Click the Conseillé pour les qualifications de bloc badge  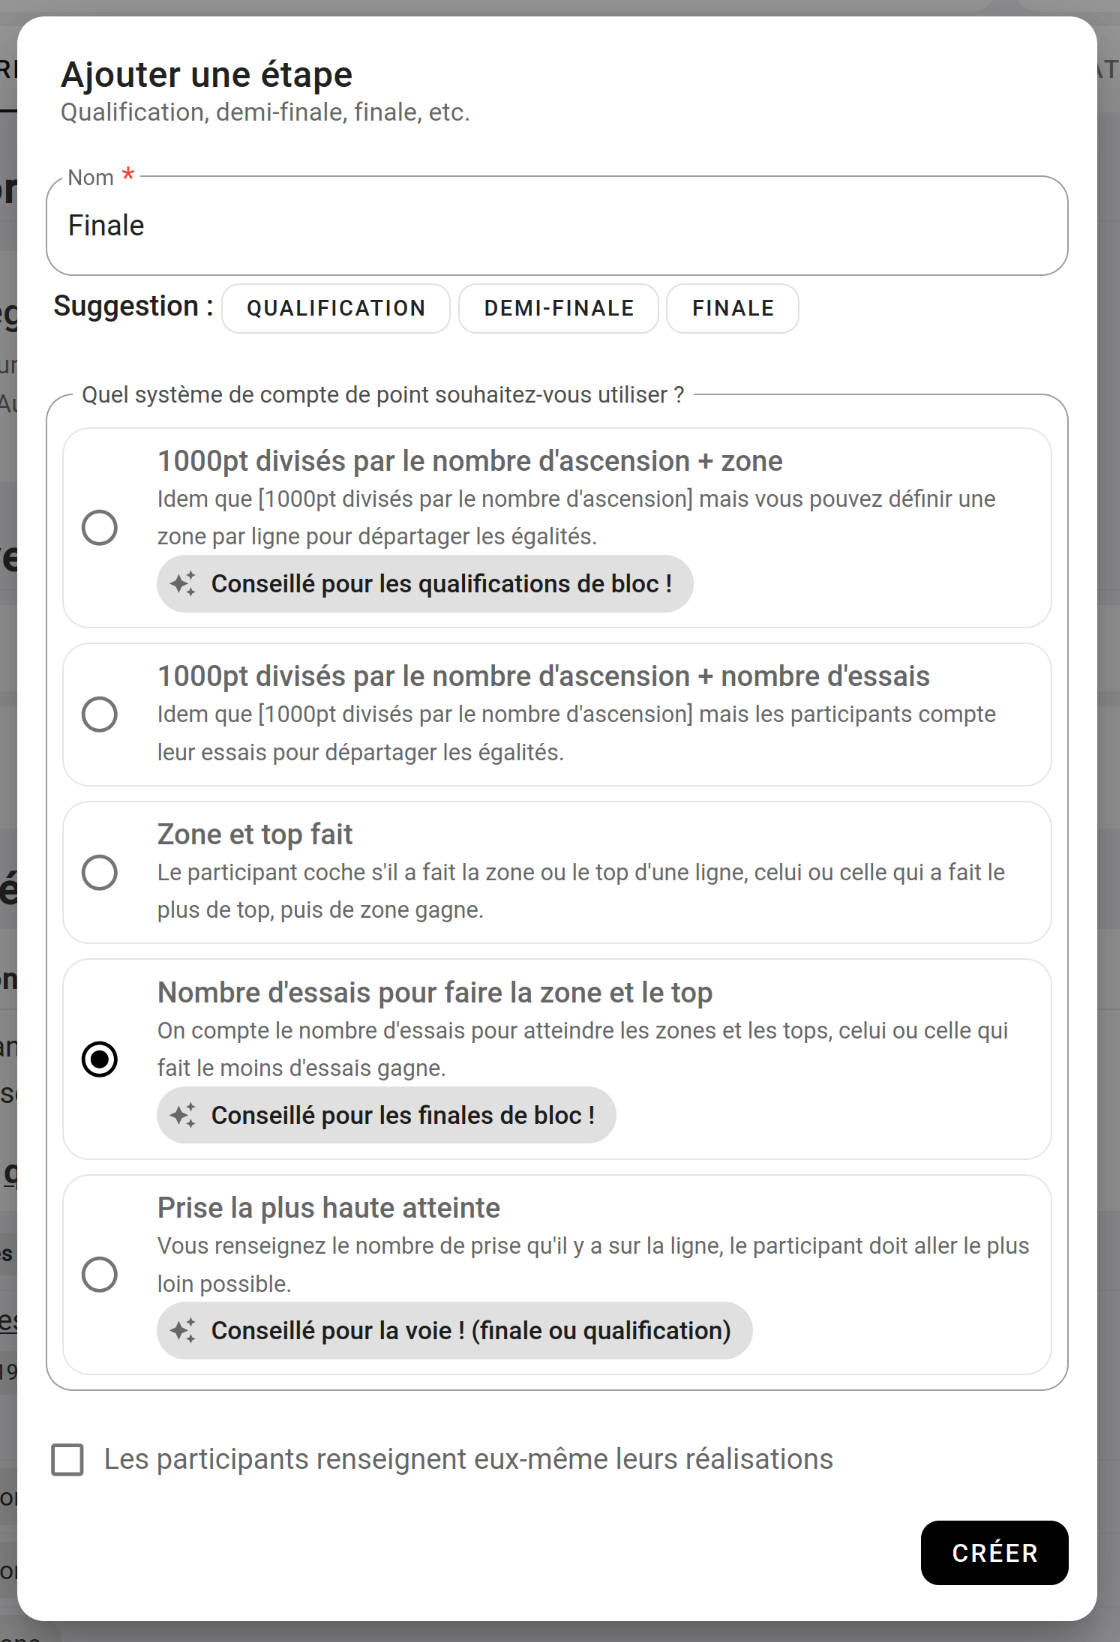click(x=440, y=584)
